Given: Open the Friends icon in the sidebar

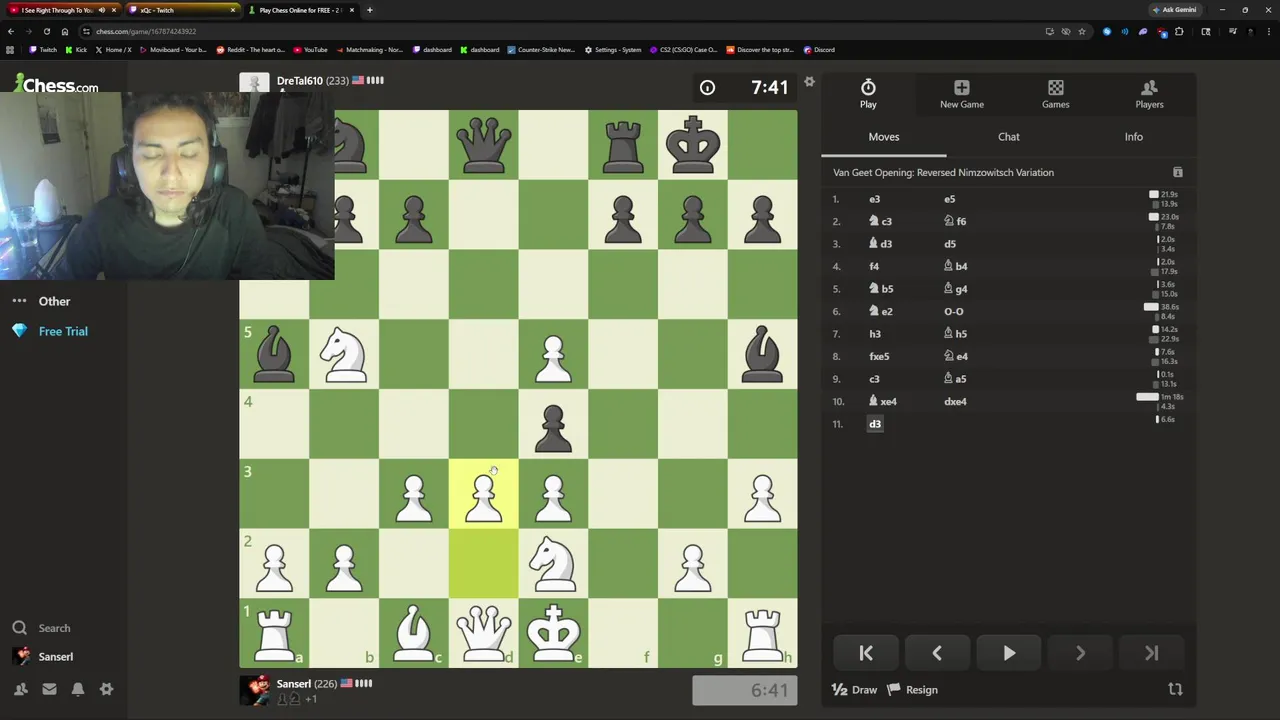Looking at the screenshot, I should pyautogui.click(x=20, y=689).
